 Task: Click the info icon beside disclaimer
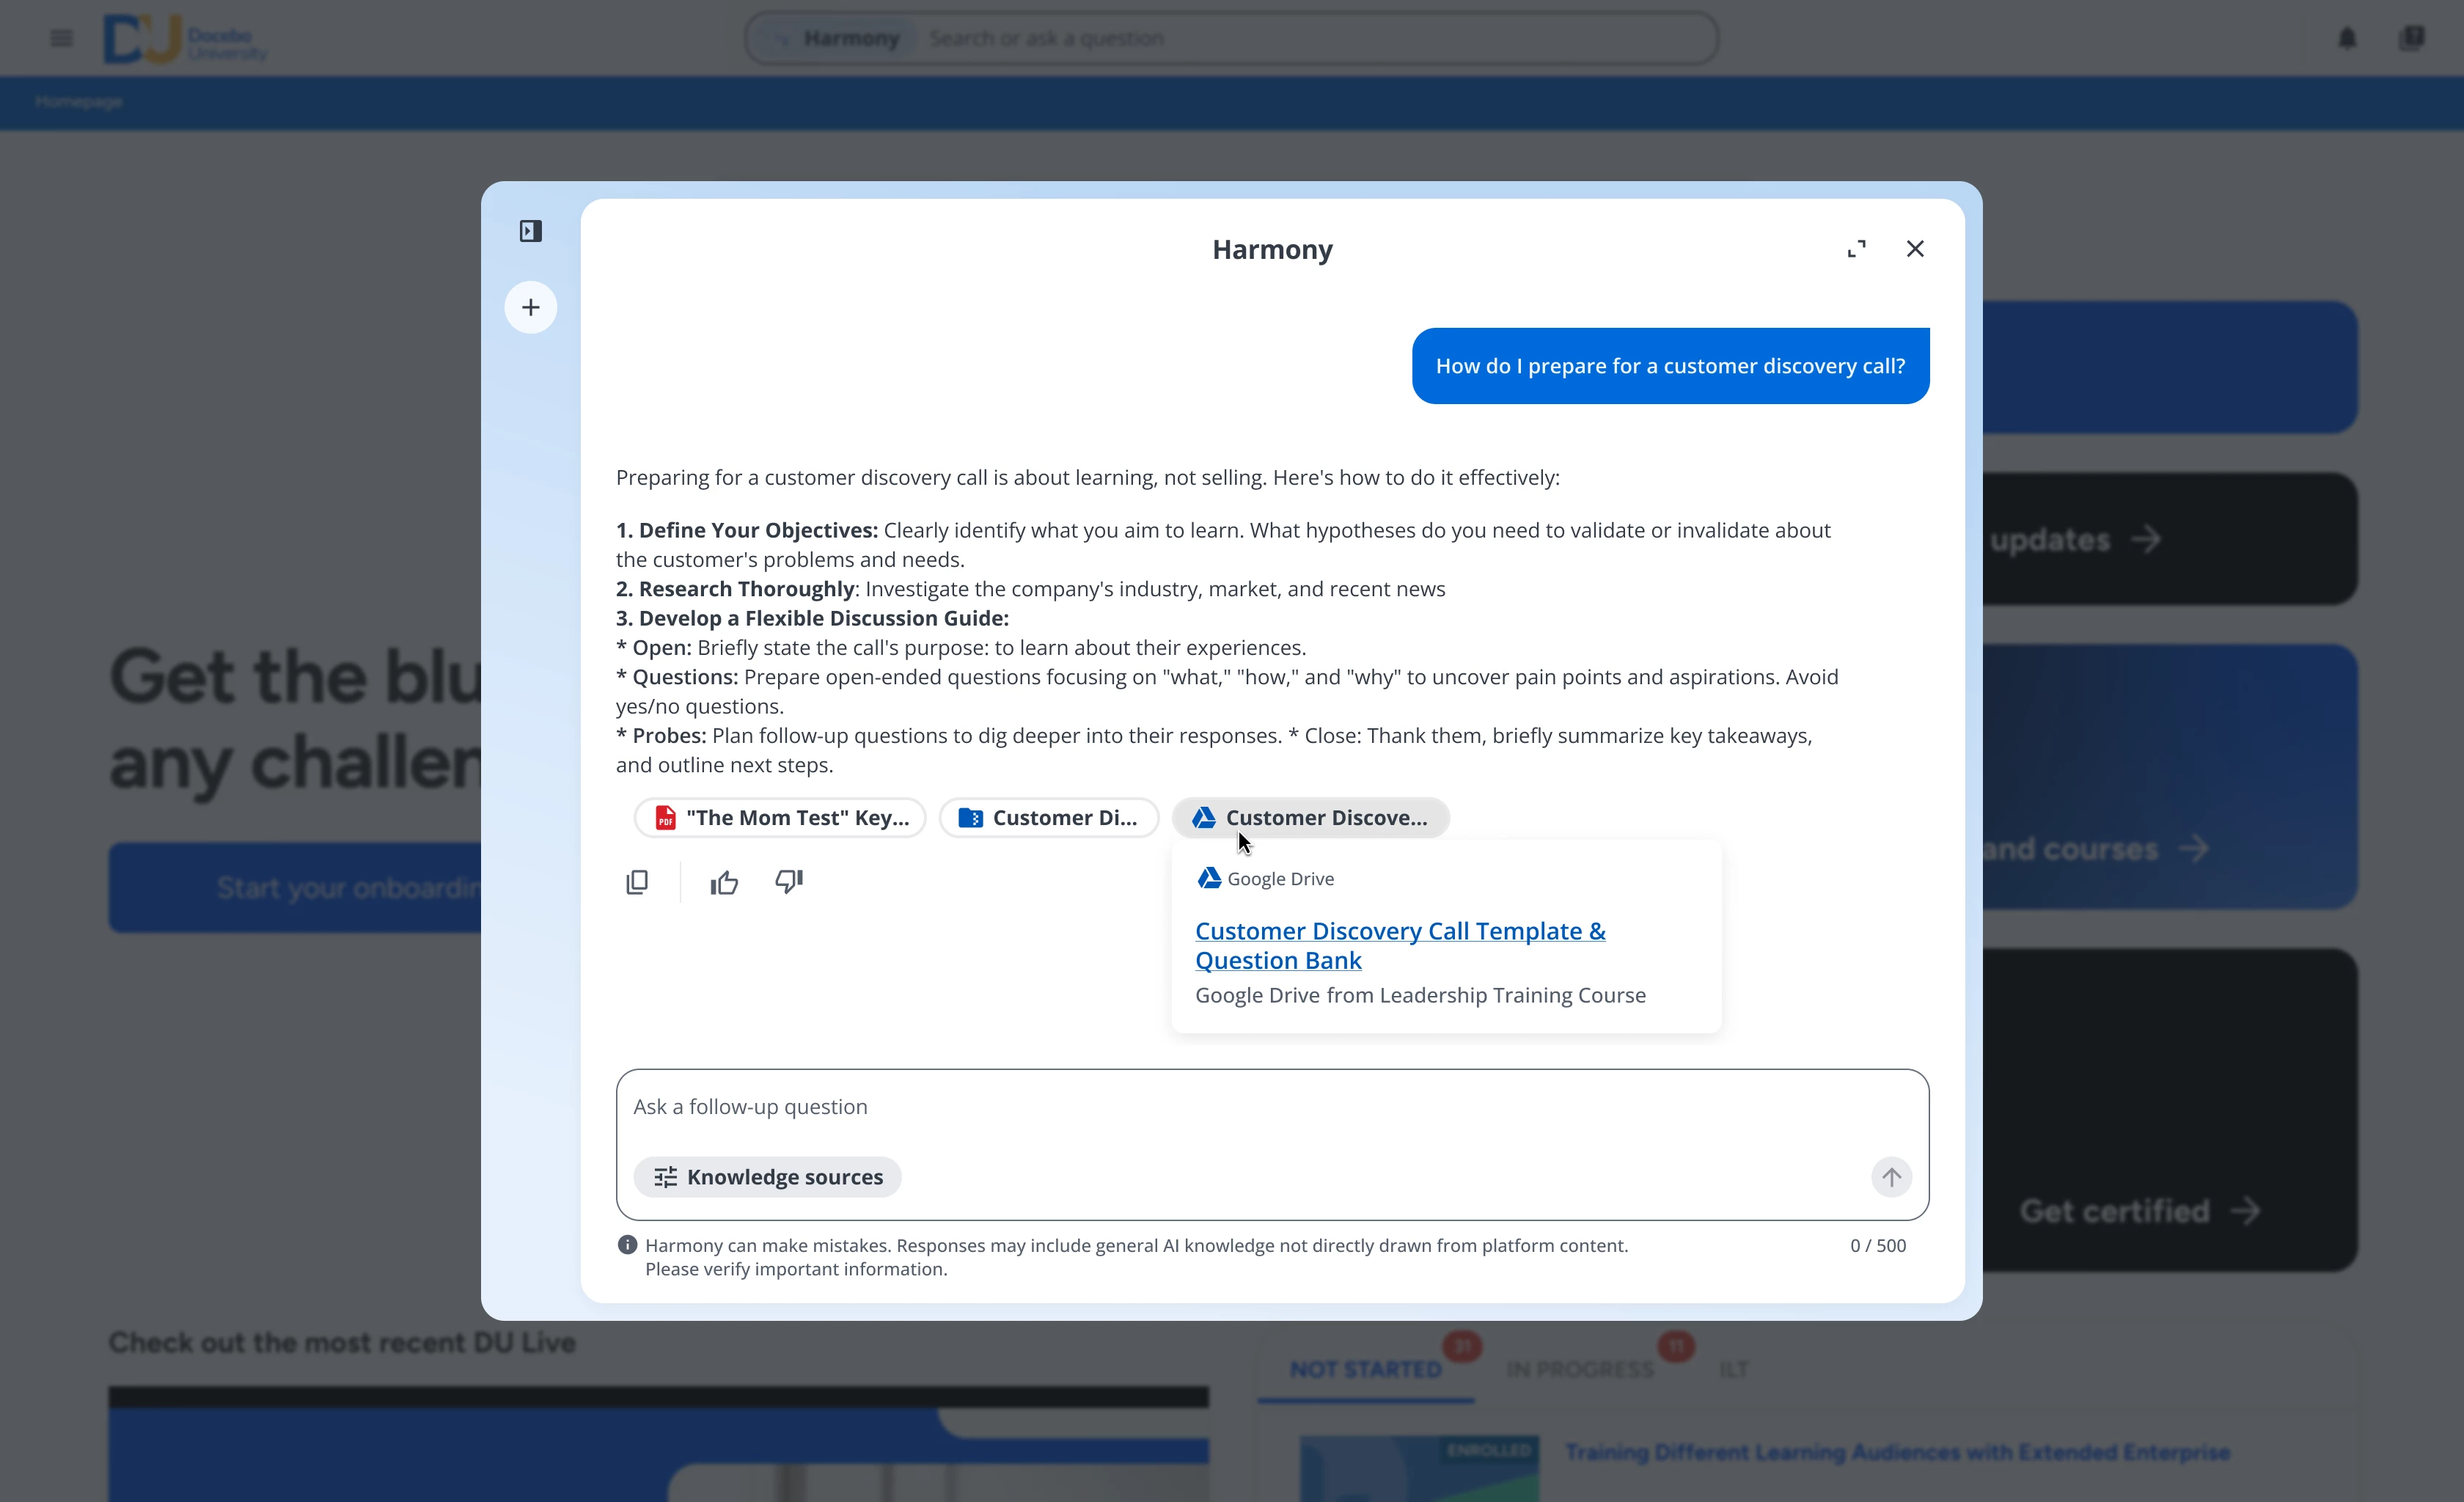[x=627, y=1245]
